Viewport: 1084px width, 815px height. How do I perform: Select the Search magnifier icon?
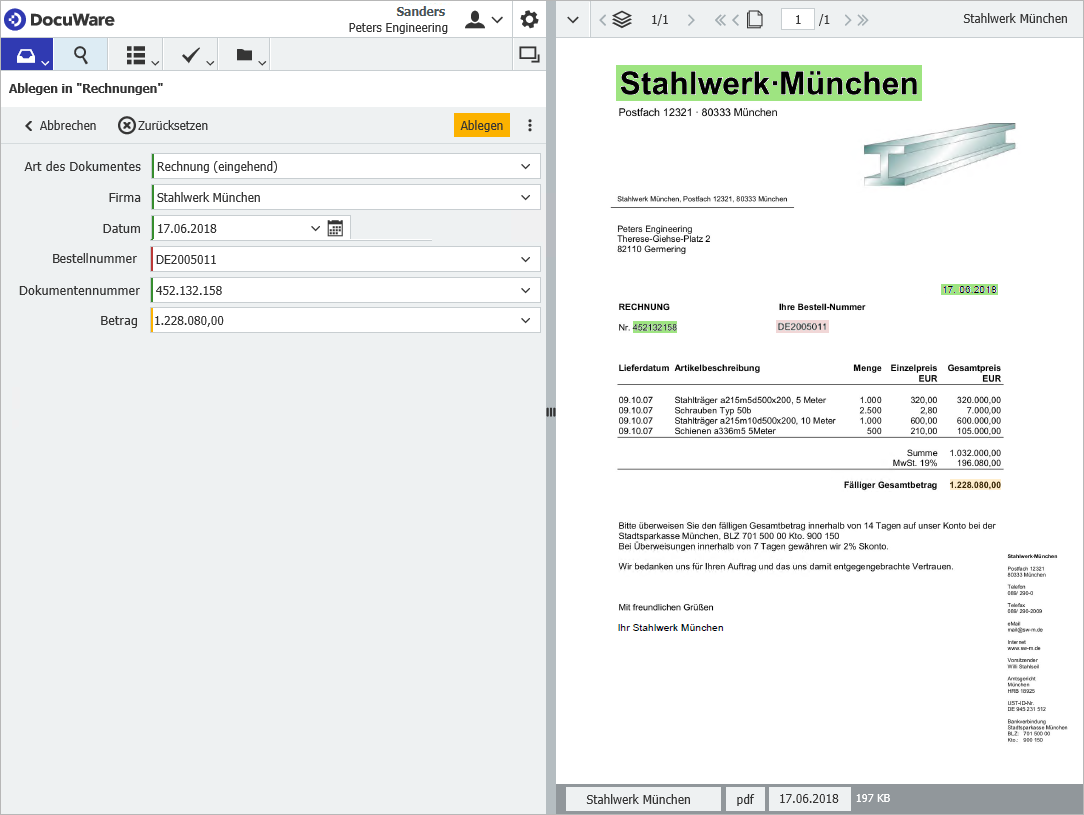(x=79, y=54)
